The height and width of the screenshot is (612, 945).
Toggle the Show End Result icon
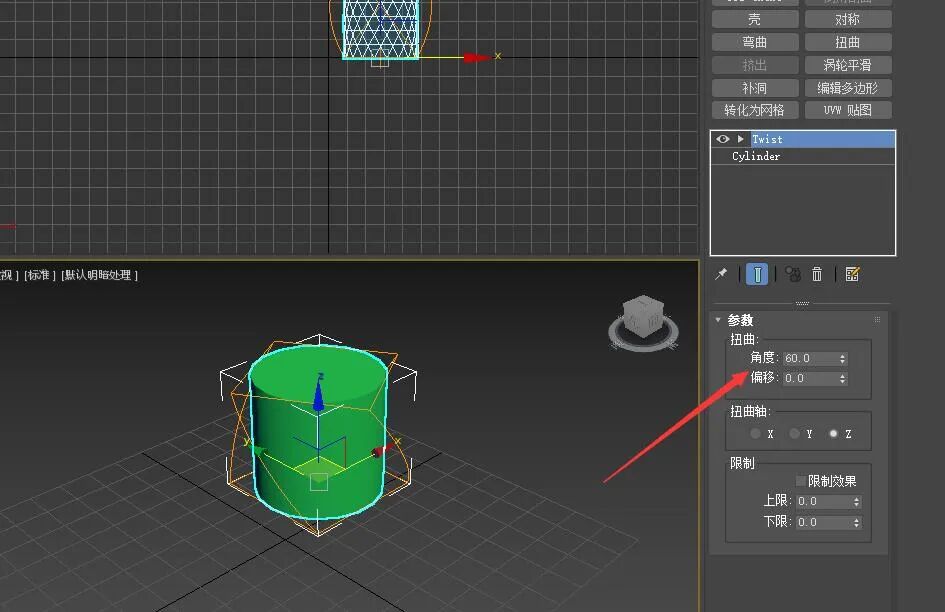[757, 274]
